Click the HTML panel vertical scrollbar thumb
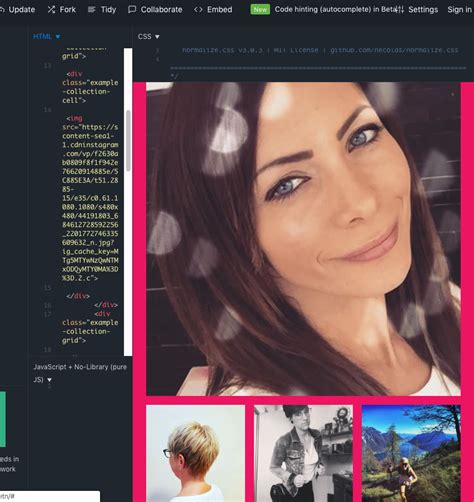Screen dimensions: 474x502 pos(128,141)
